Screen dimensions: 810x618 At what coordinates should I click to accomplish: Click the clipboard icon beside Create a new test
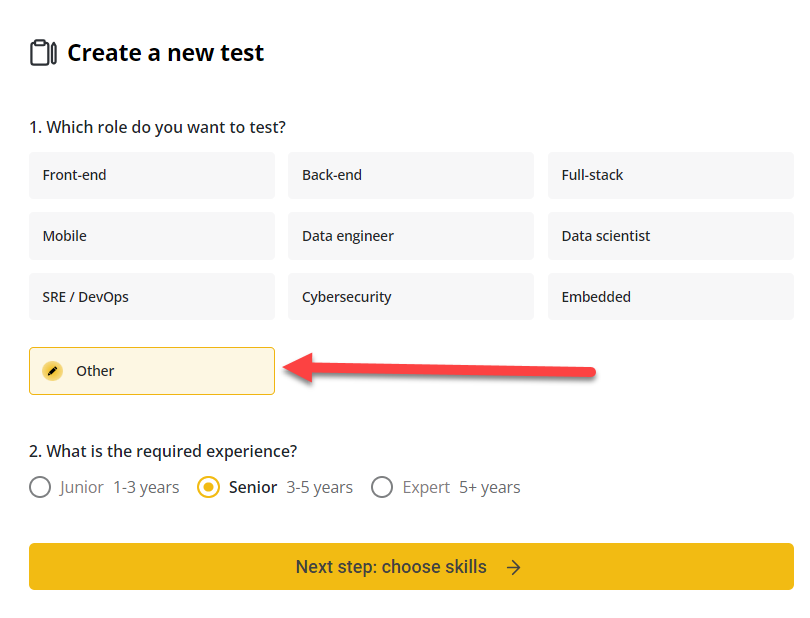[x=43, y=53]
